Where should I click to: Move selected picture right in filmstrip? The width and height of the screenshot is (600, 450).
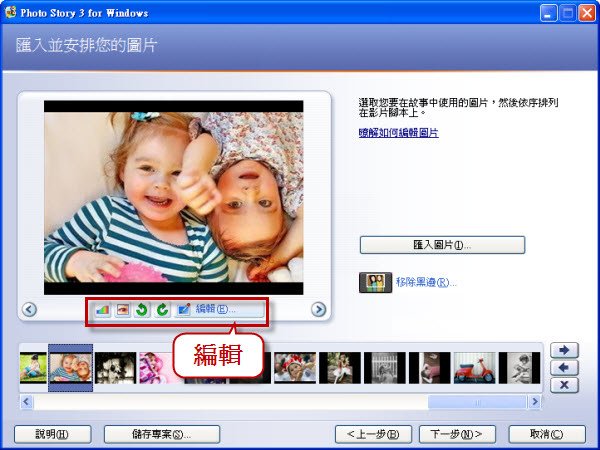coord(564,350)
